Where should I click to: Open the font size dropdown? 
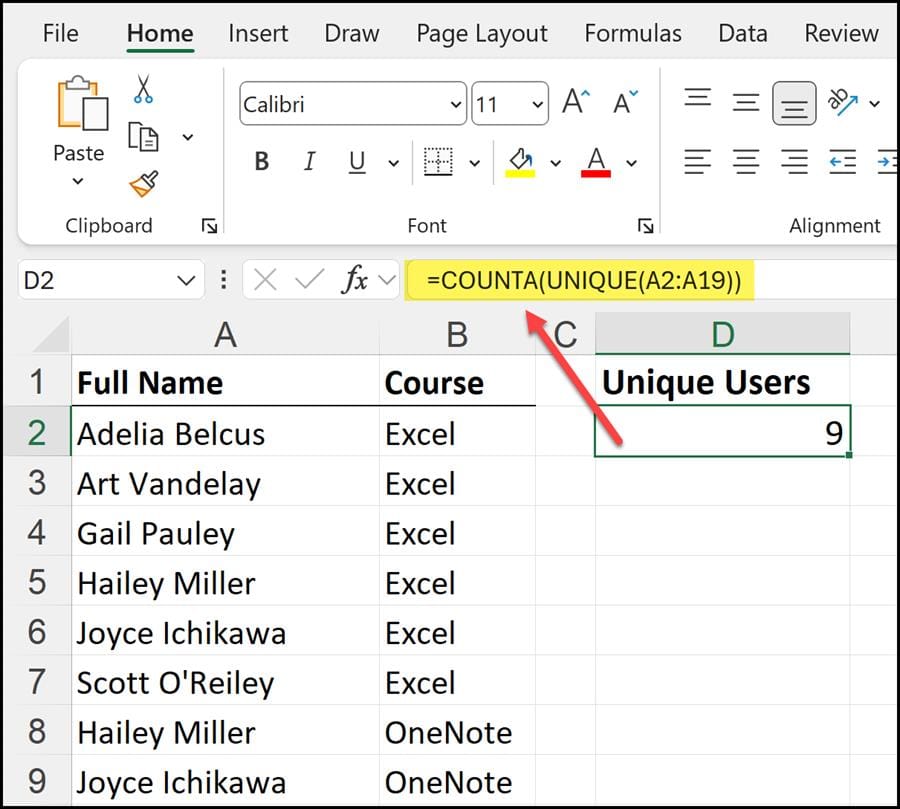535,104
